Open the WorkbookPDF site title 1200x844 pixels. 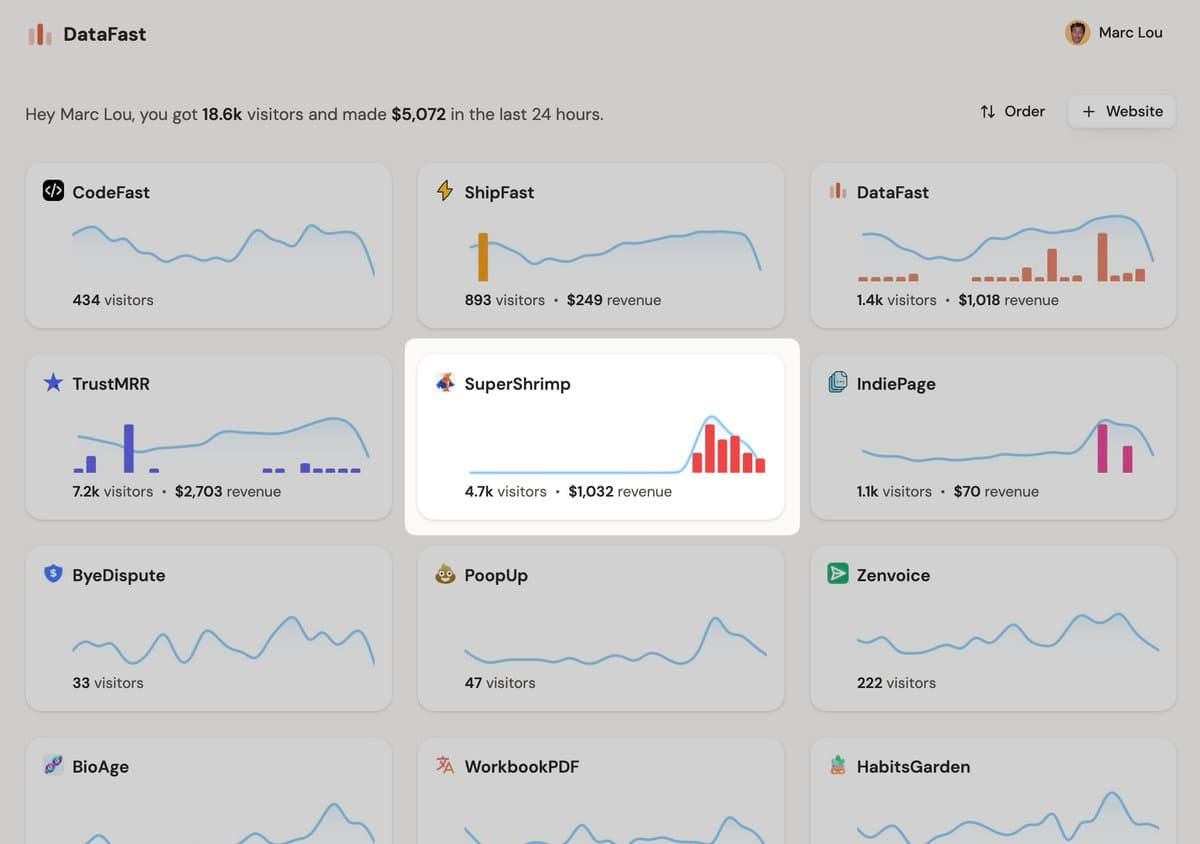[522, 767]
